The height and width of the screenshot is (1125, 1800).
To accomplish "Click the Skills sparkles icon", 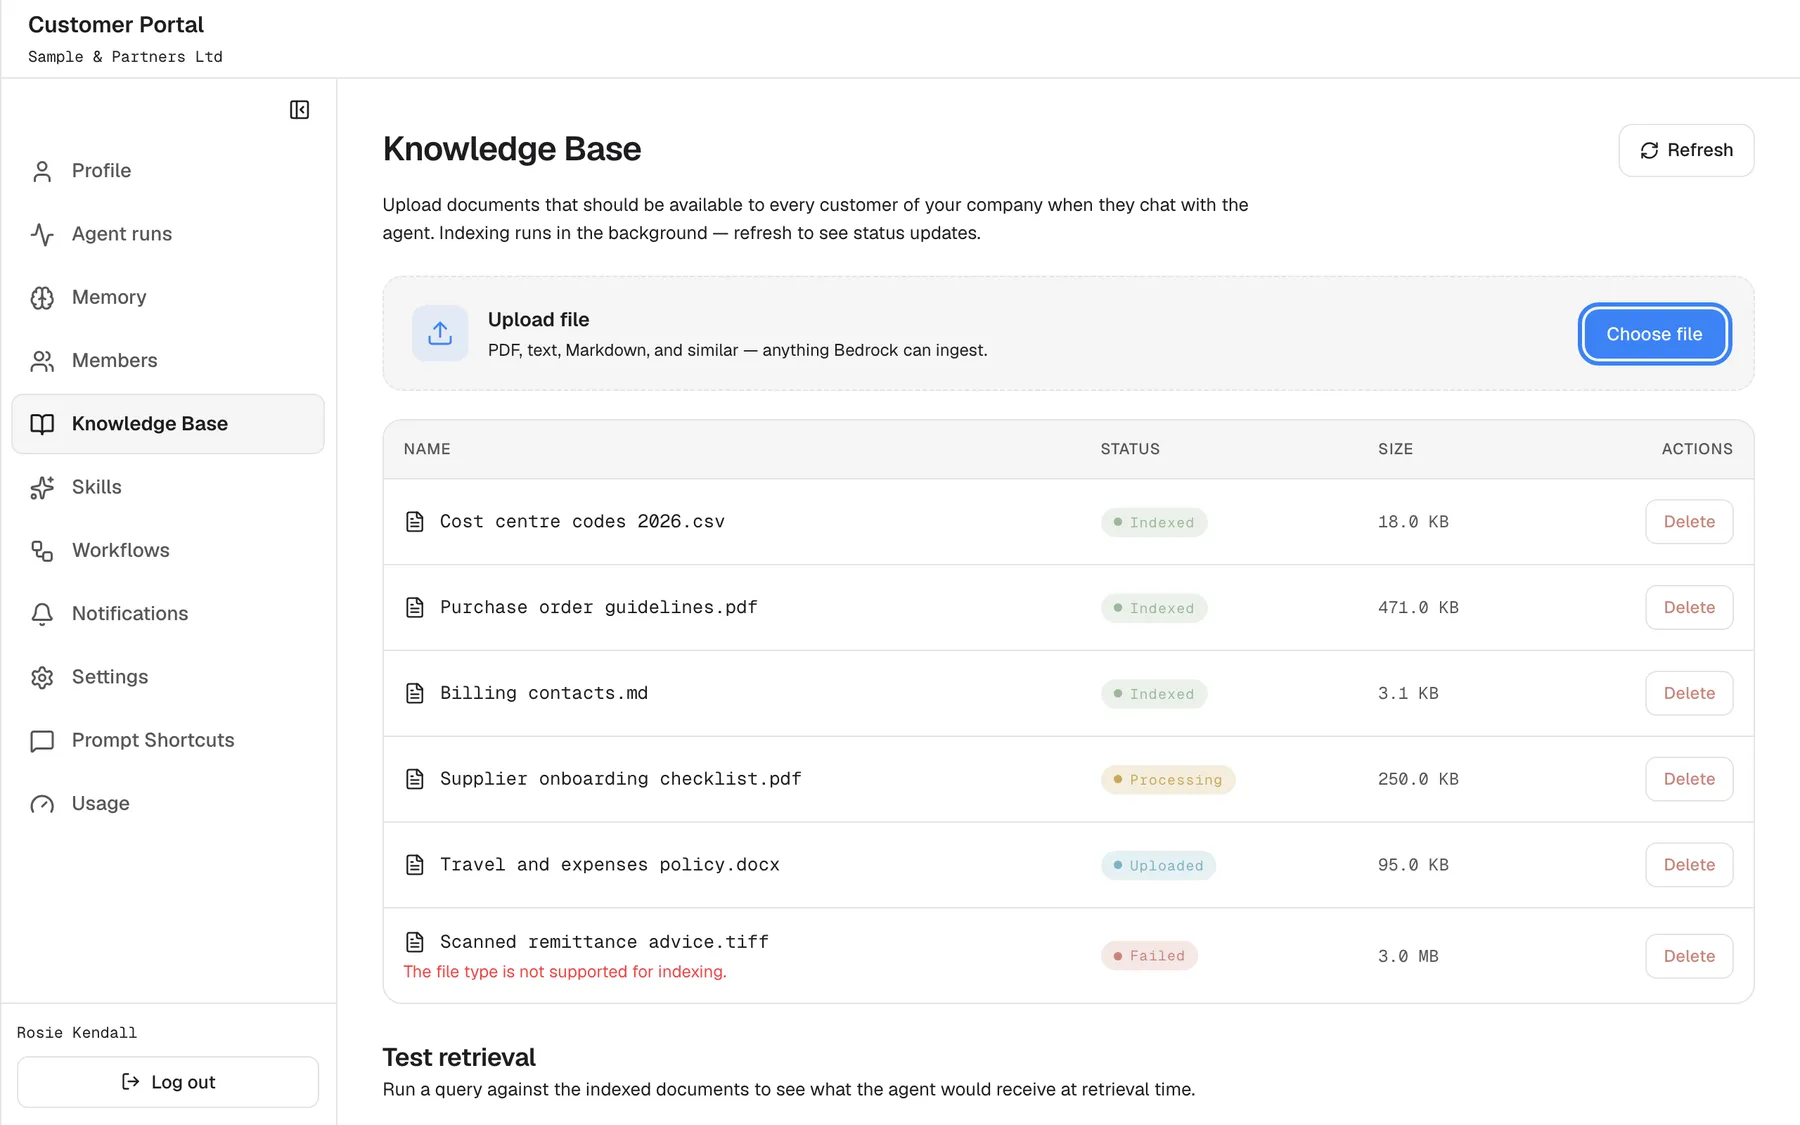I will click(x=42, y=487).
